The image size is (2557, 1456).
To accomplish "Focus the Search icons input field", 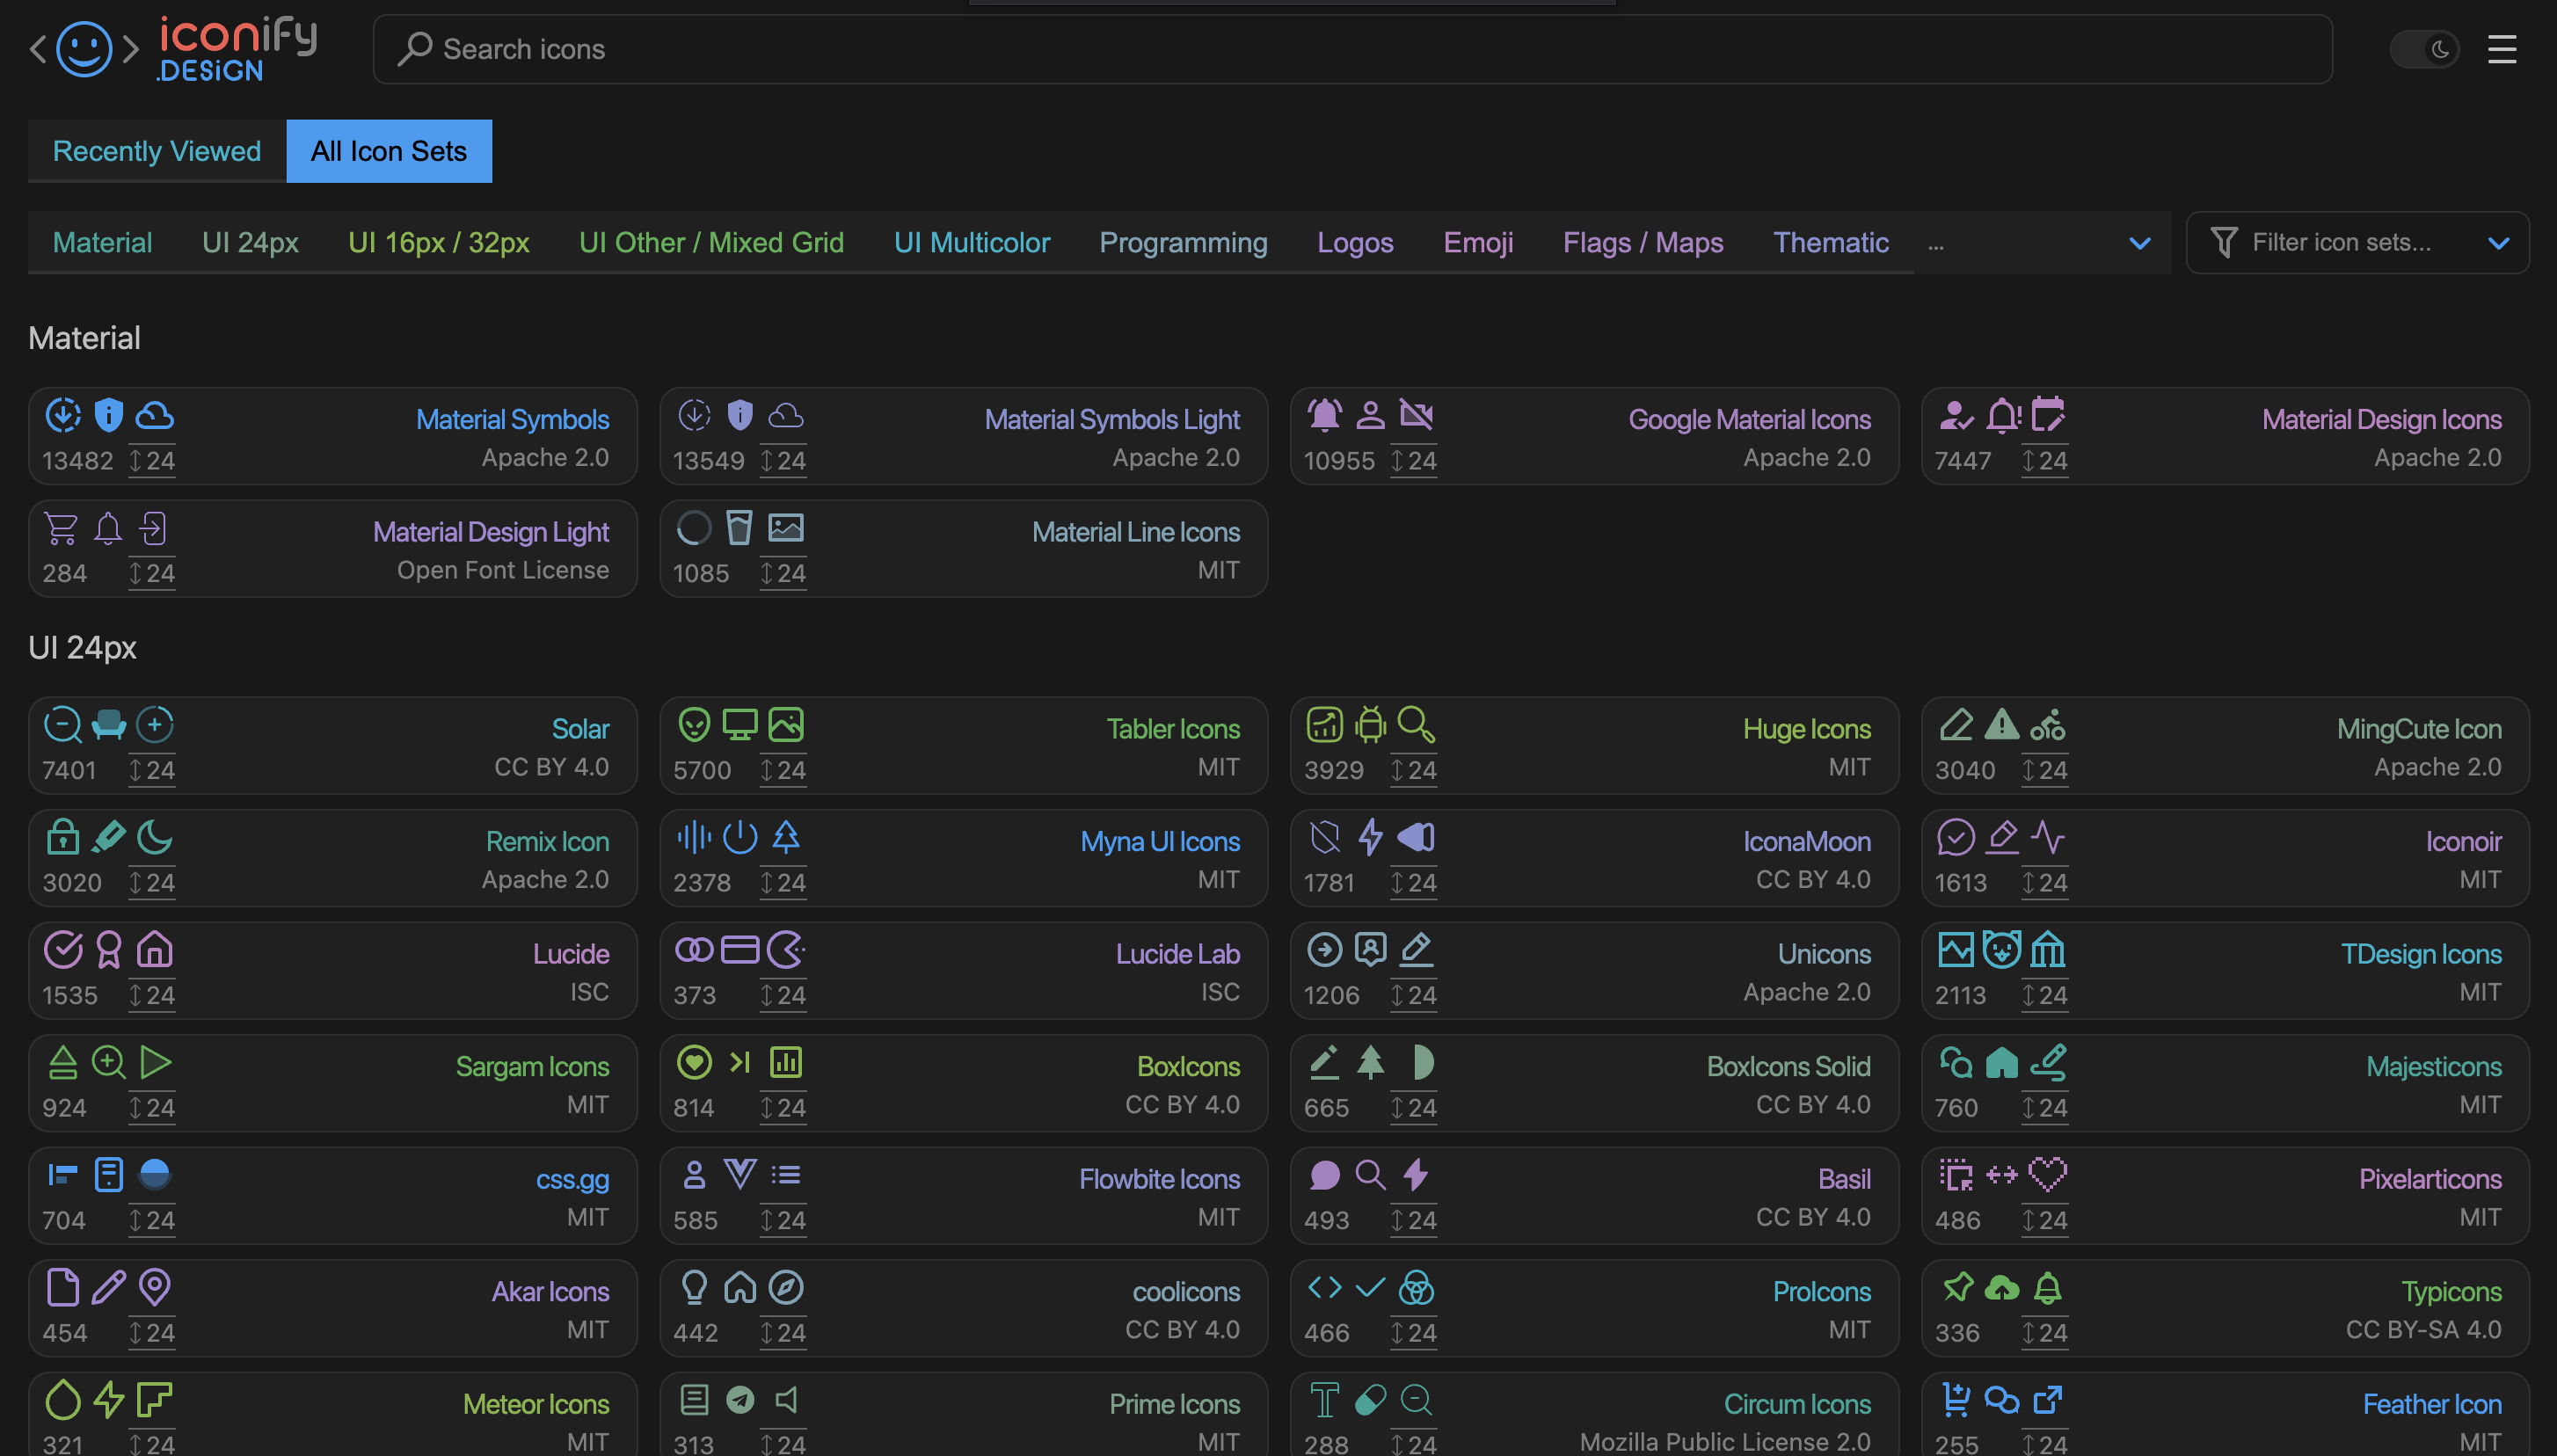I will click(x=1352, y=49).
